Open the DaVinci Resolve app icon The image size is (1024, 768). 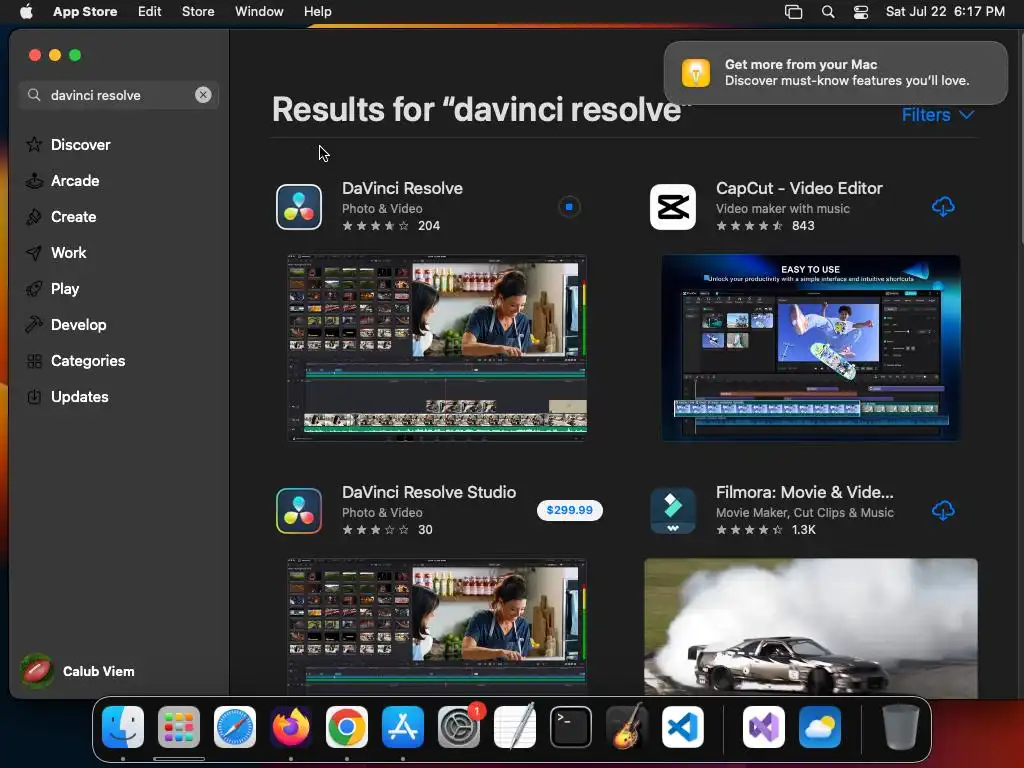click(x=299, y=207)
